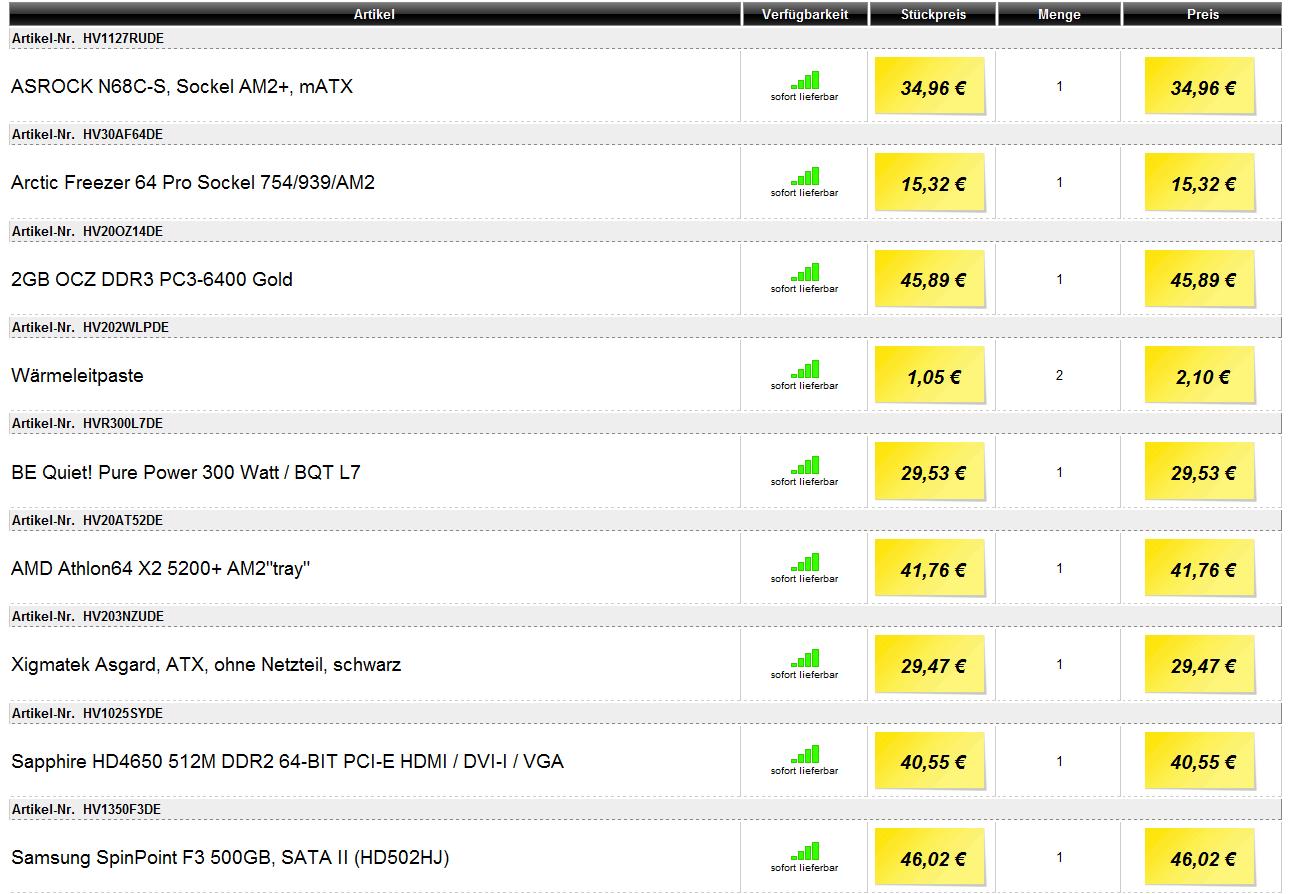Click 34,96 € in the rightmost Preis column
The height and width of the screenshot is (894, 1289).
click(x=1203, y=88)
